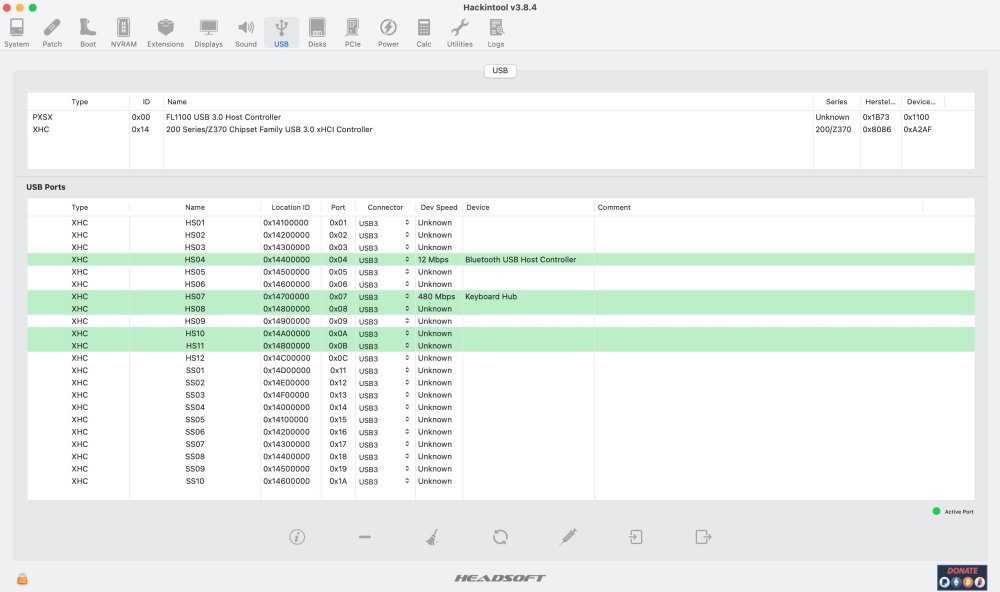
Task: Click the Port column header
Action: click(338, 207)
